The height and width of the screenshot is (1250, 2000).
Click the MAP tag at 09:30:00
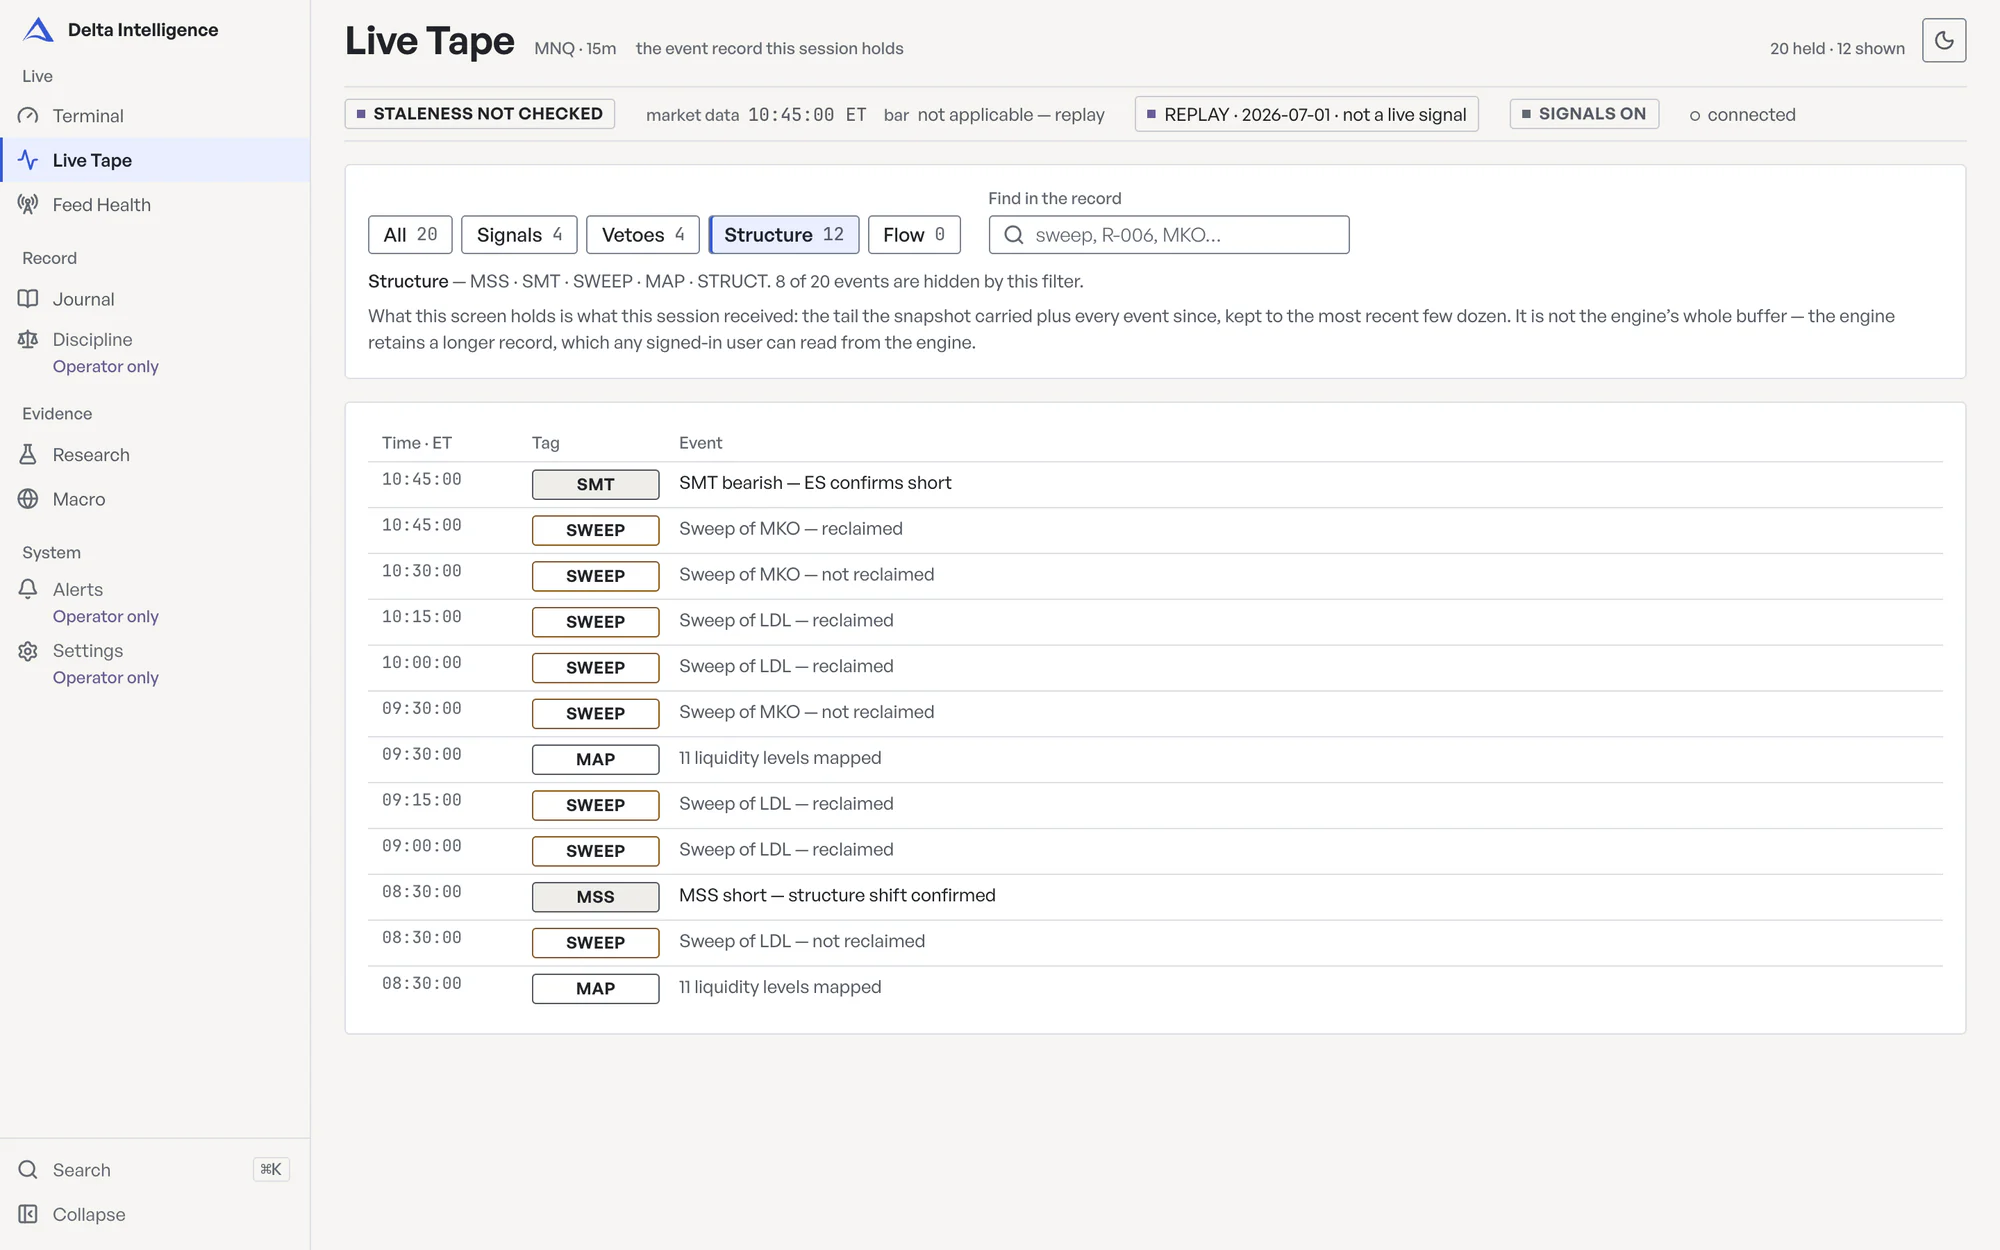click(x=595, y=760)
